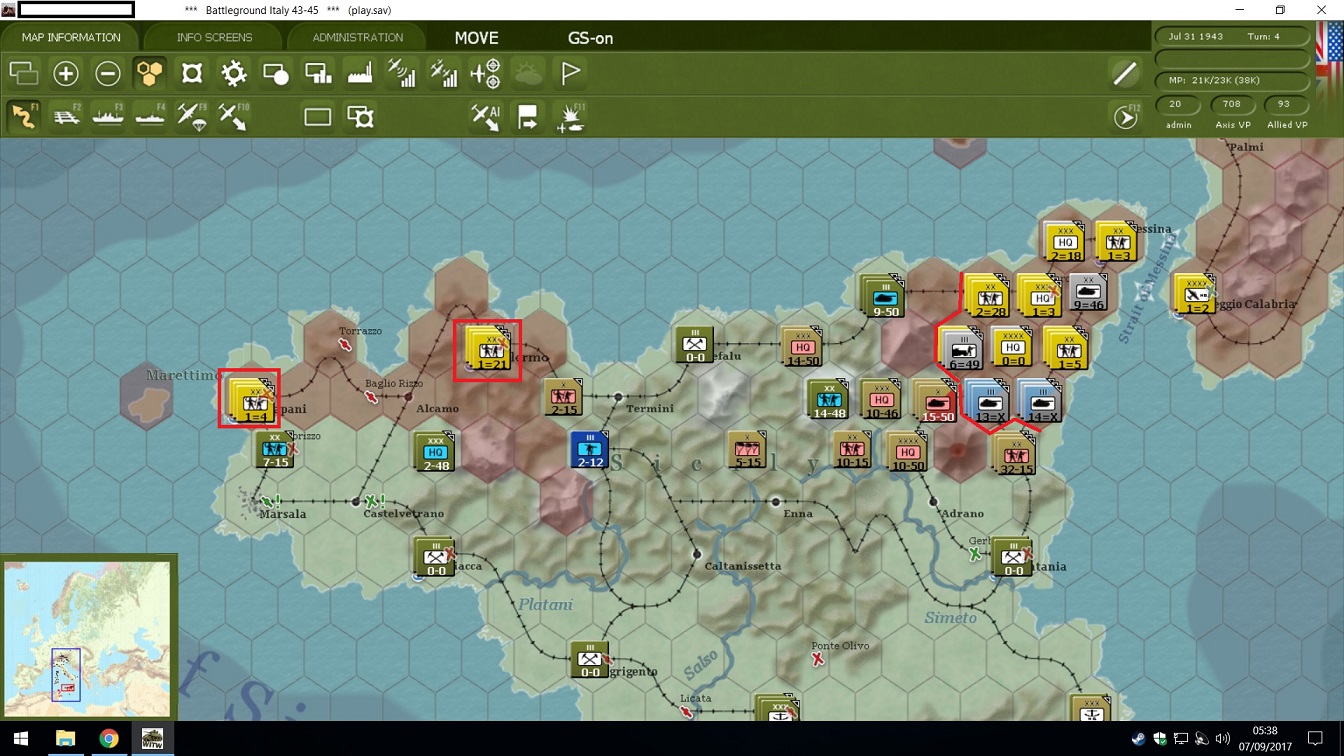Select the yellow 1=4 unit at Trapani

(250, 400)
